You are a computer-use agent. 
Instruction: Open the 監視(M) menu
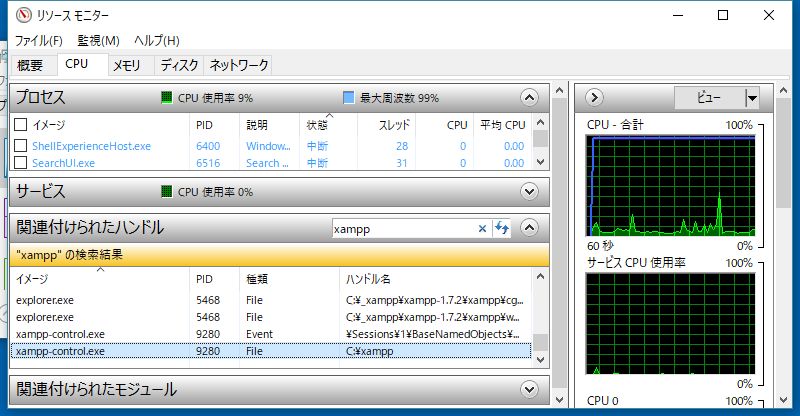pos(98,40)
